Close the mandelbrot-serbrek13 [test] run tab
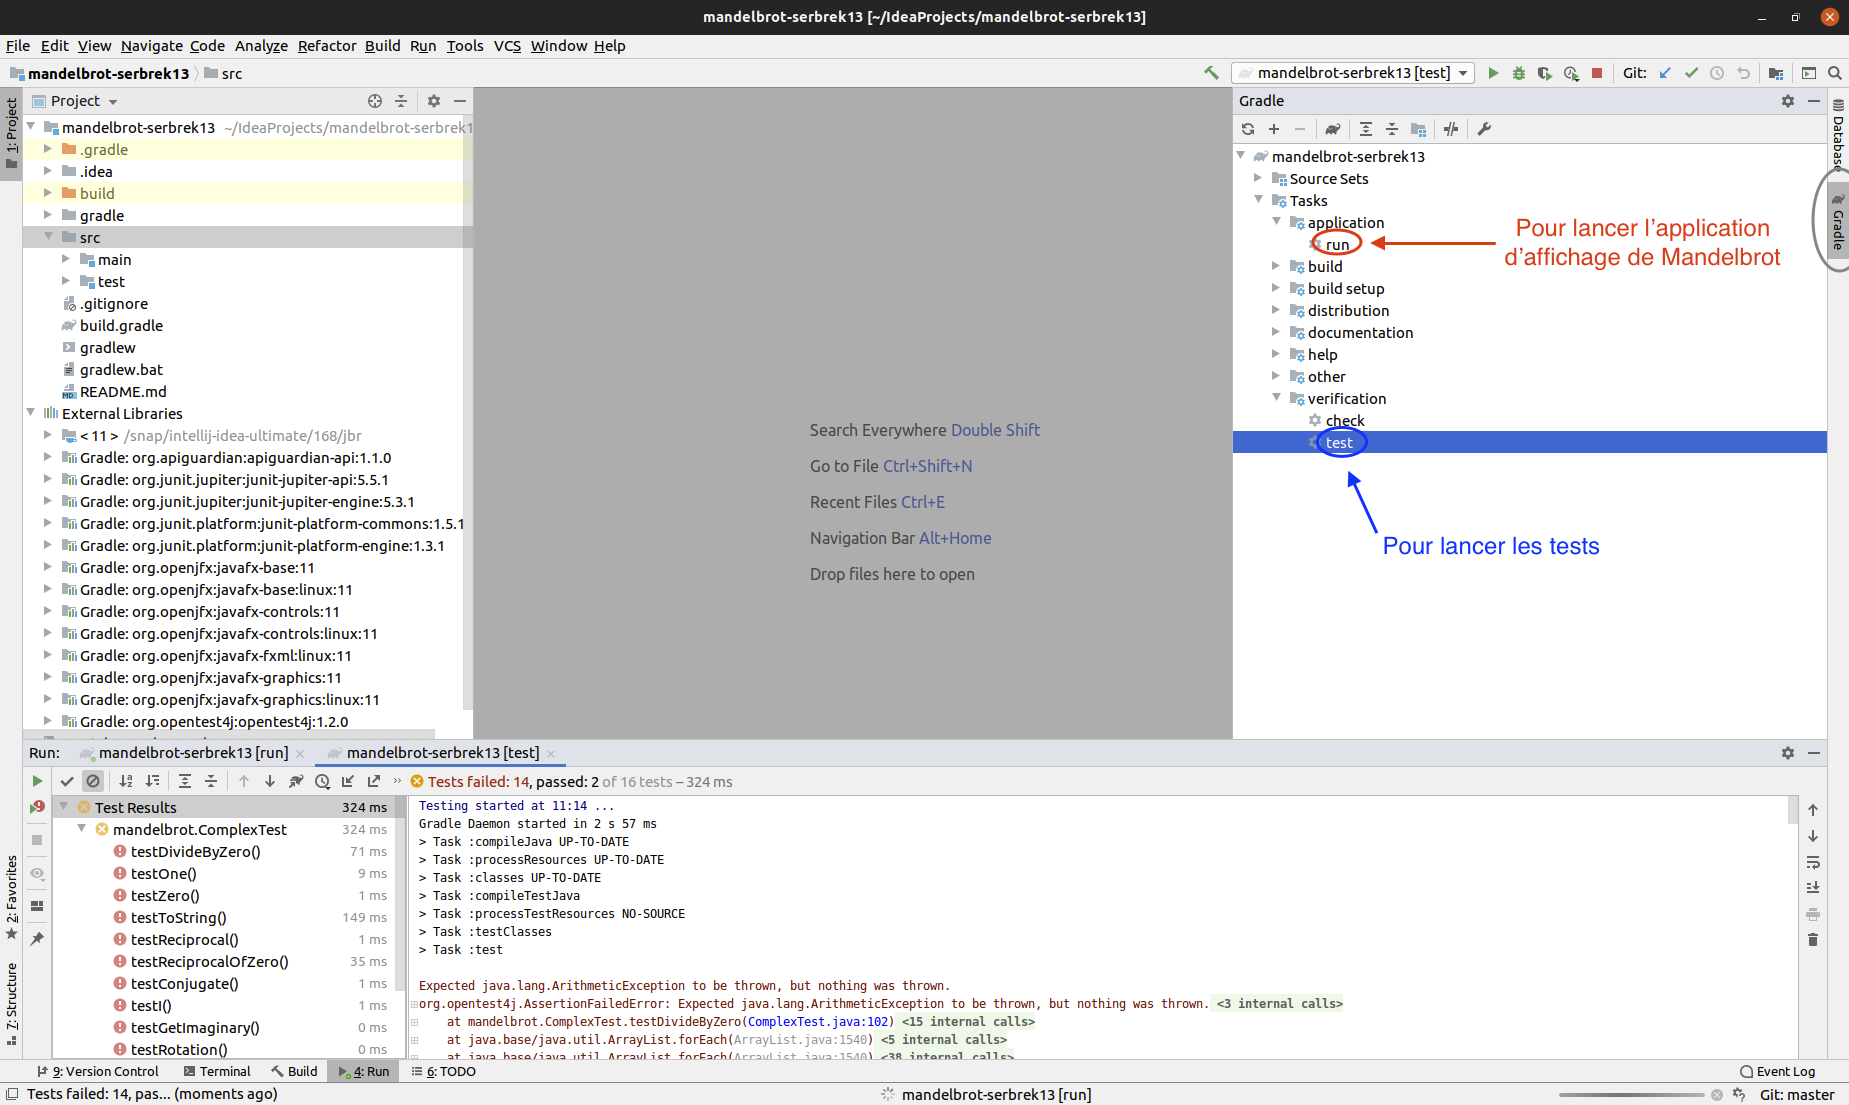This screenshot has width=1849, height=1105. point(551,754)
